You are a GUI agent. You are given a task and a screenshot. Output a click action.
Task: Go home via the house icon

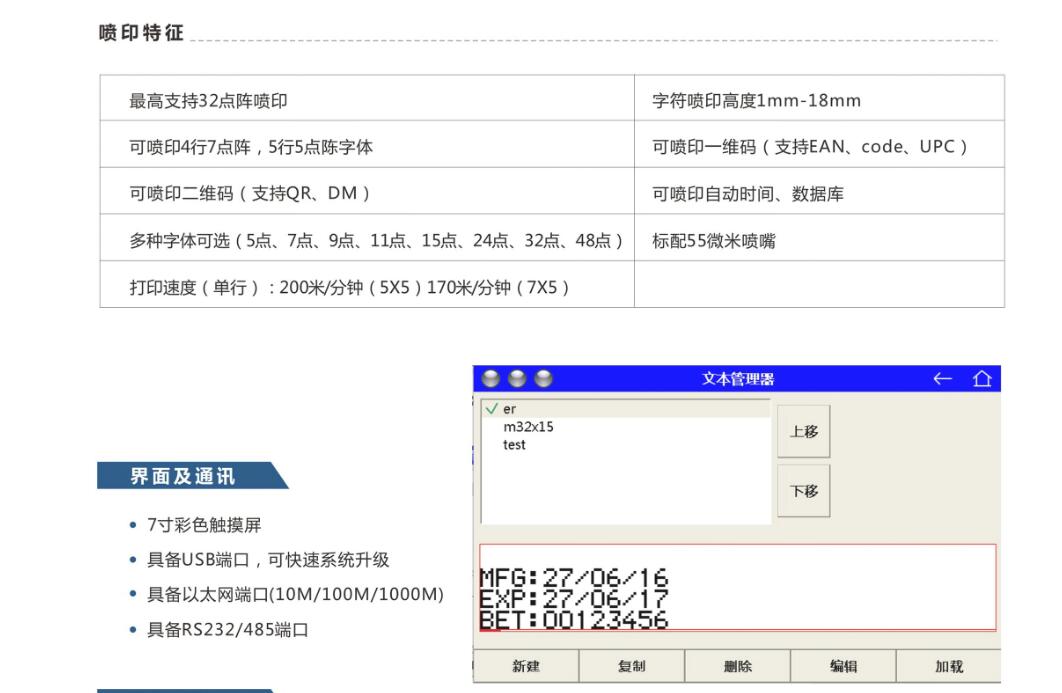982,379
